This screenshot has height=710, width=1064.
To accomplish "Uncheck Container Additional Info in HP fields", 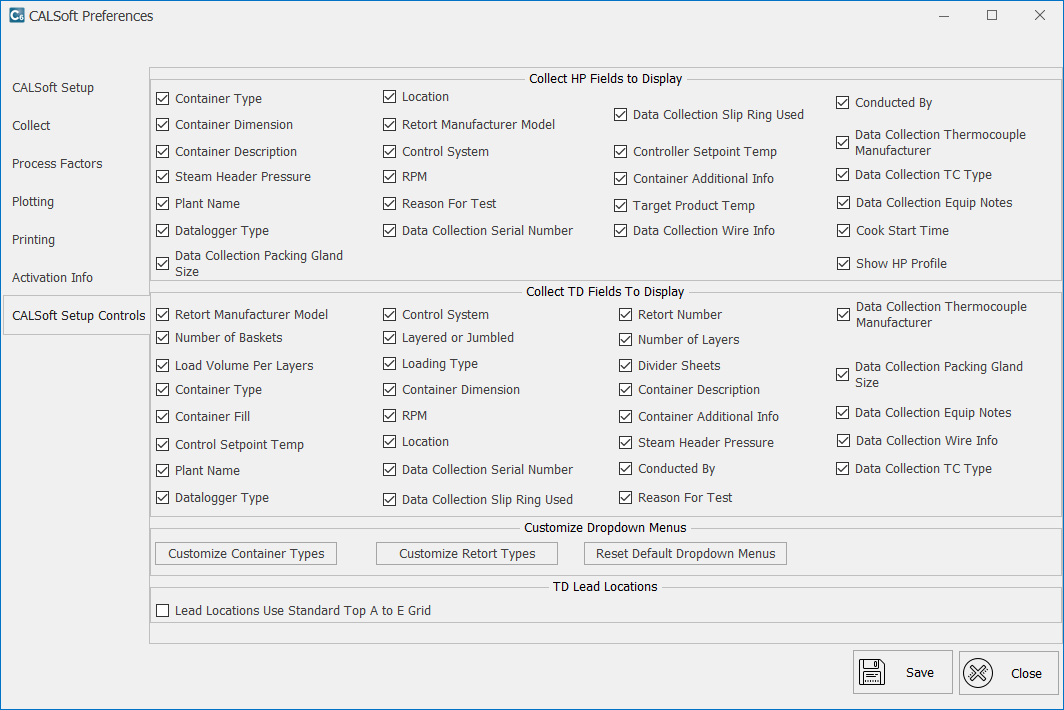I will click(621, 179).
